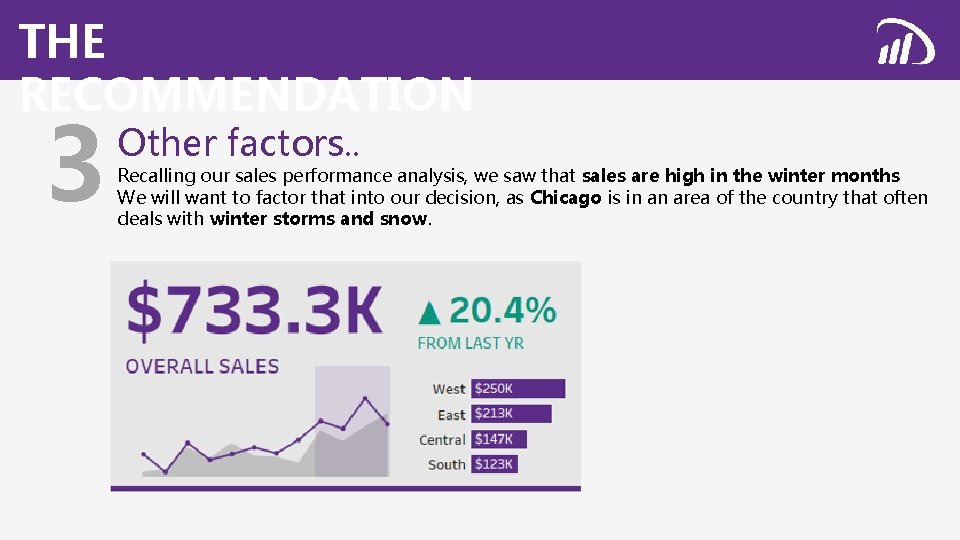
Task: Click the bold word 'Chicago'
Action: (x=566, y=198)
